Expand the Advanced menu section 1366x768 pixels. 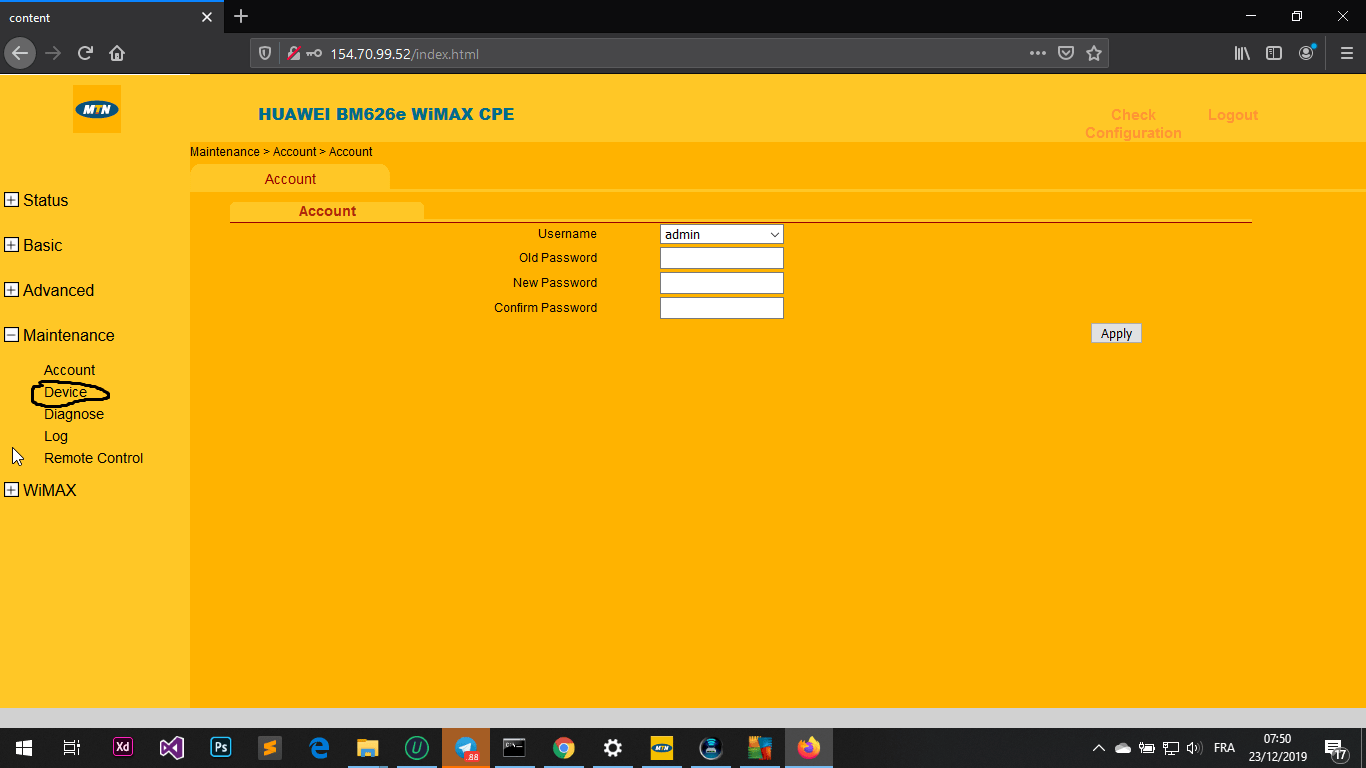(x=11, y=290)
